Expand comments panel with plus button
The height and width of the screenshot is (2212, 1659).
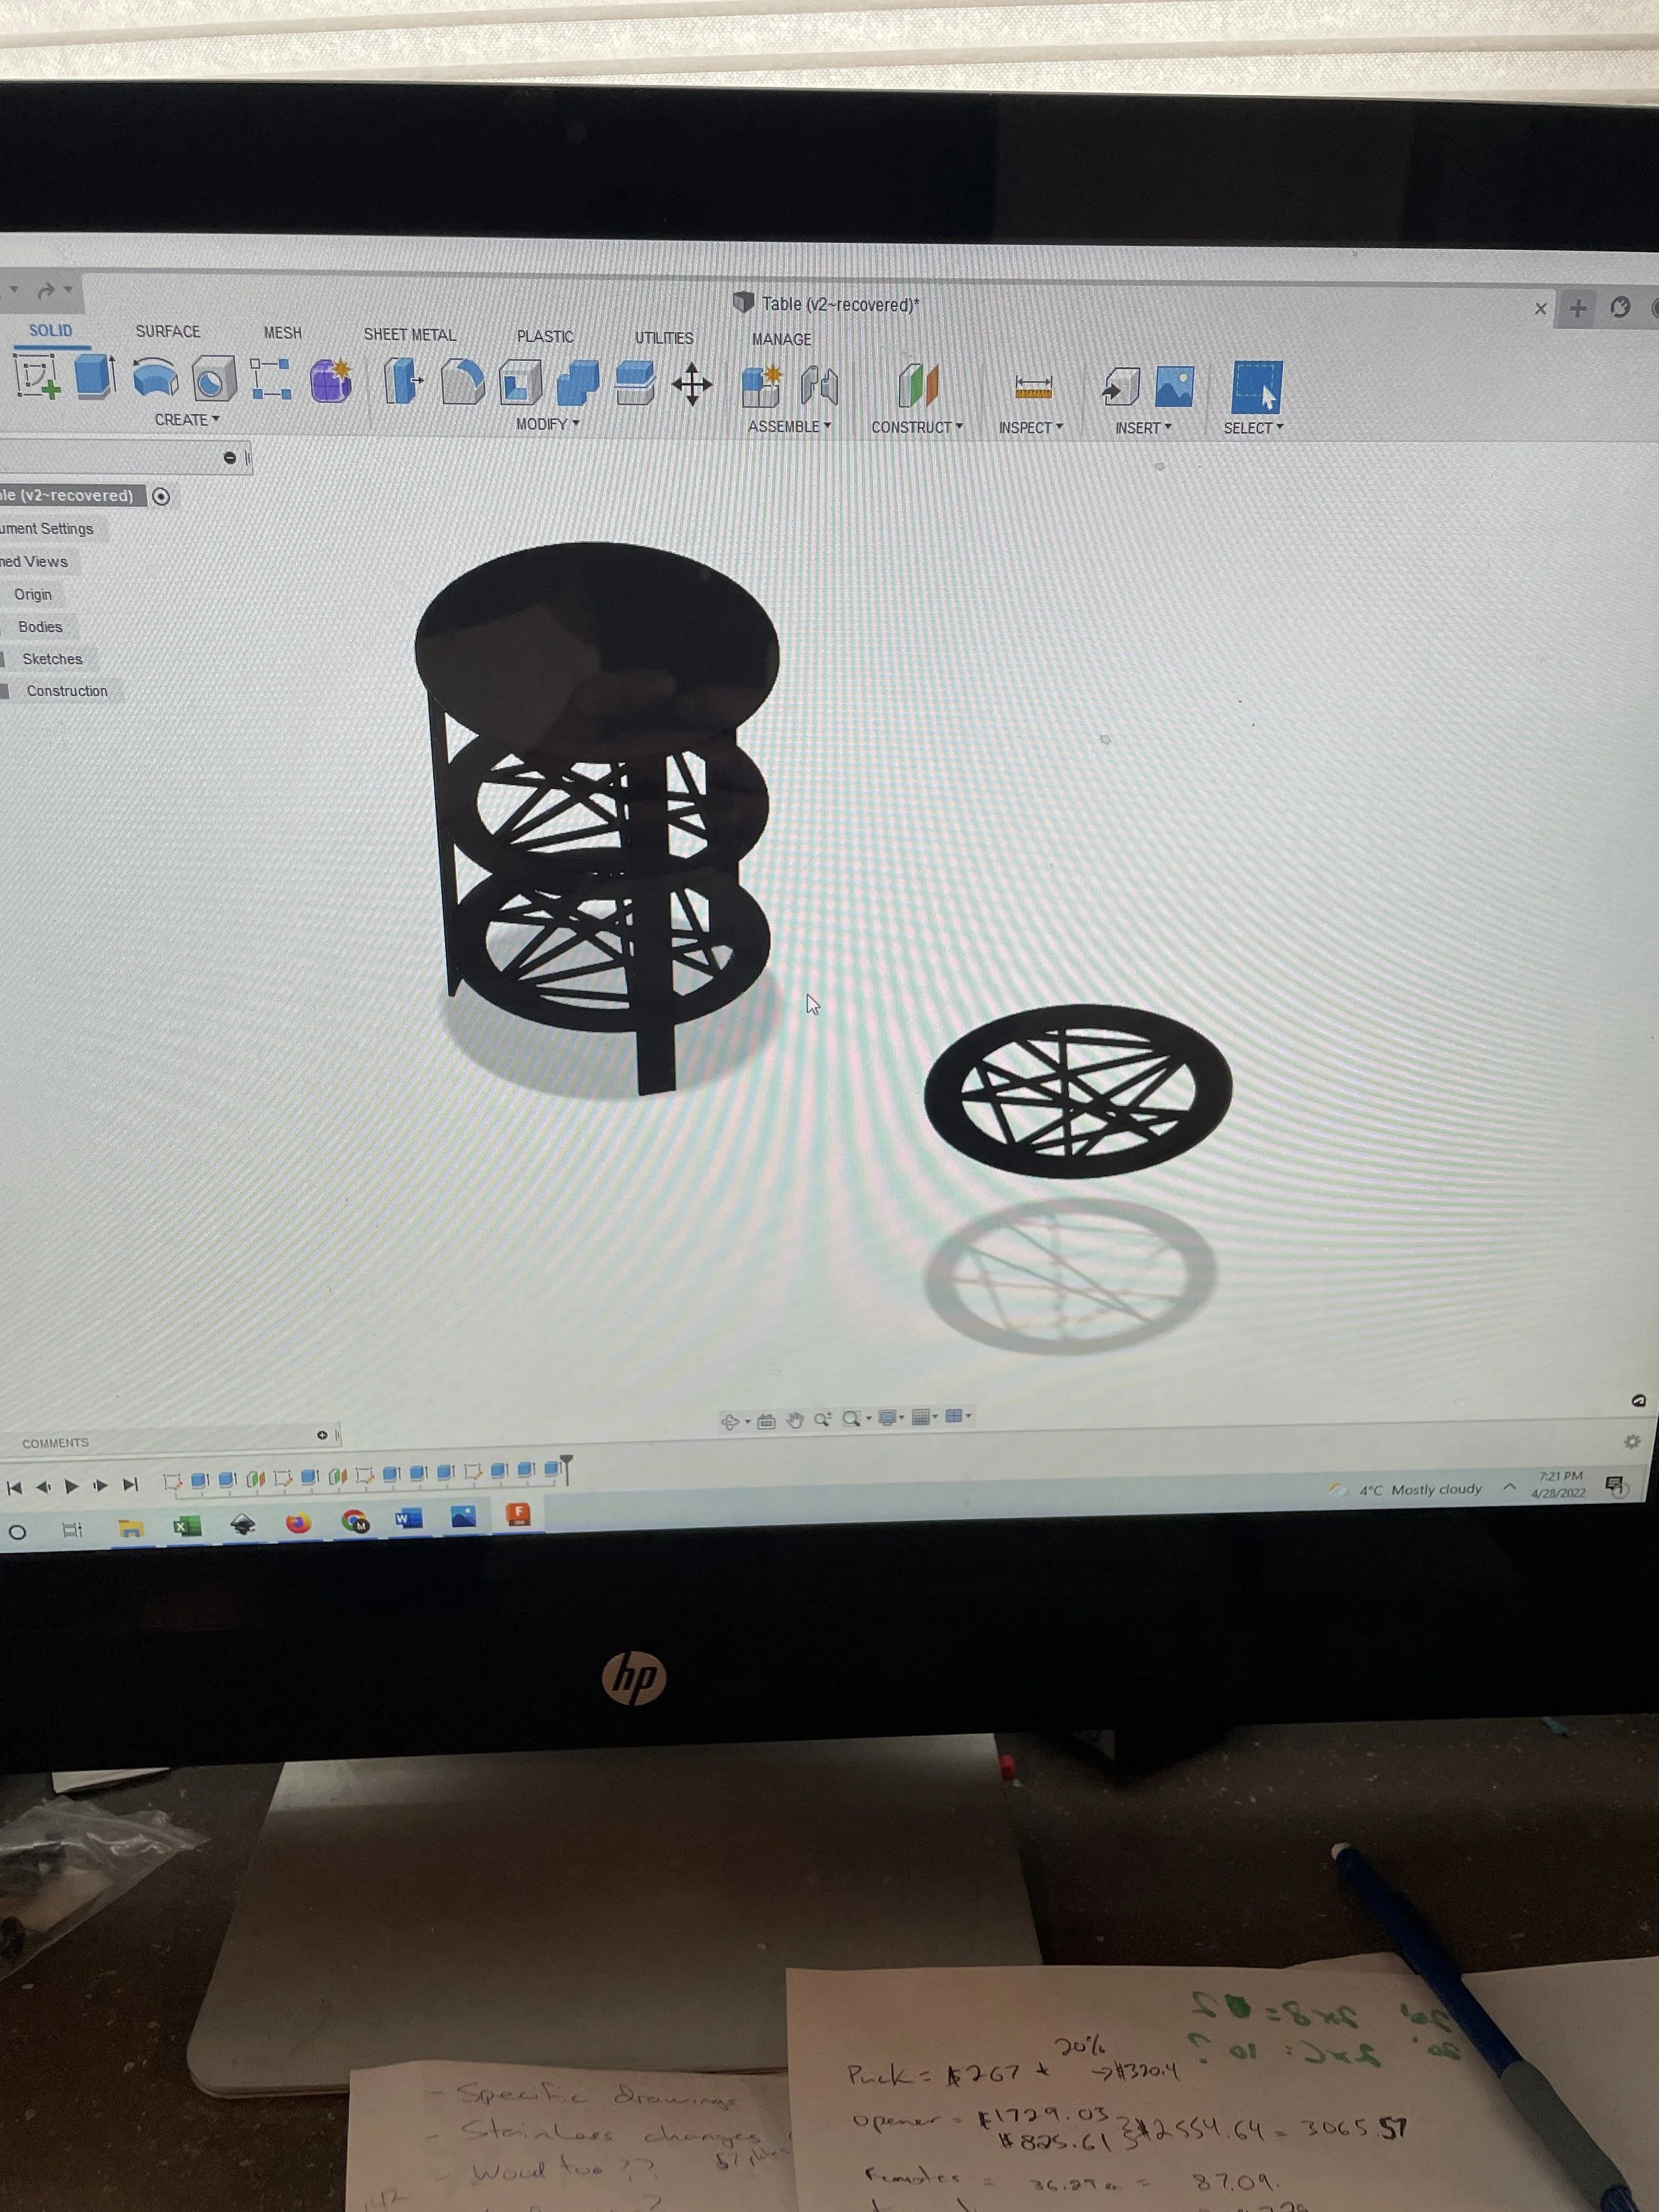[322, 1435]
